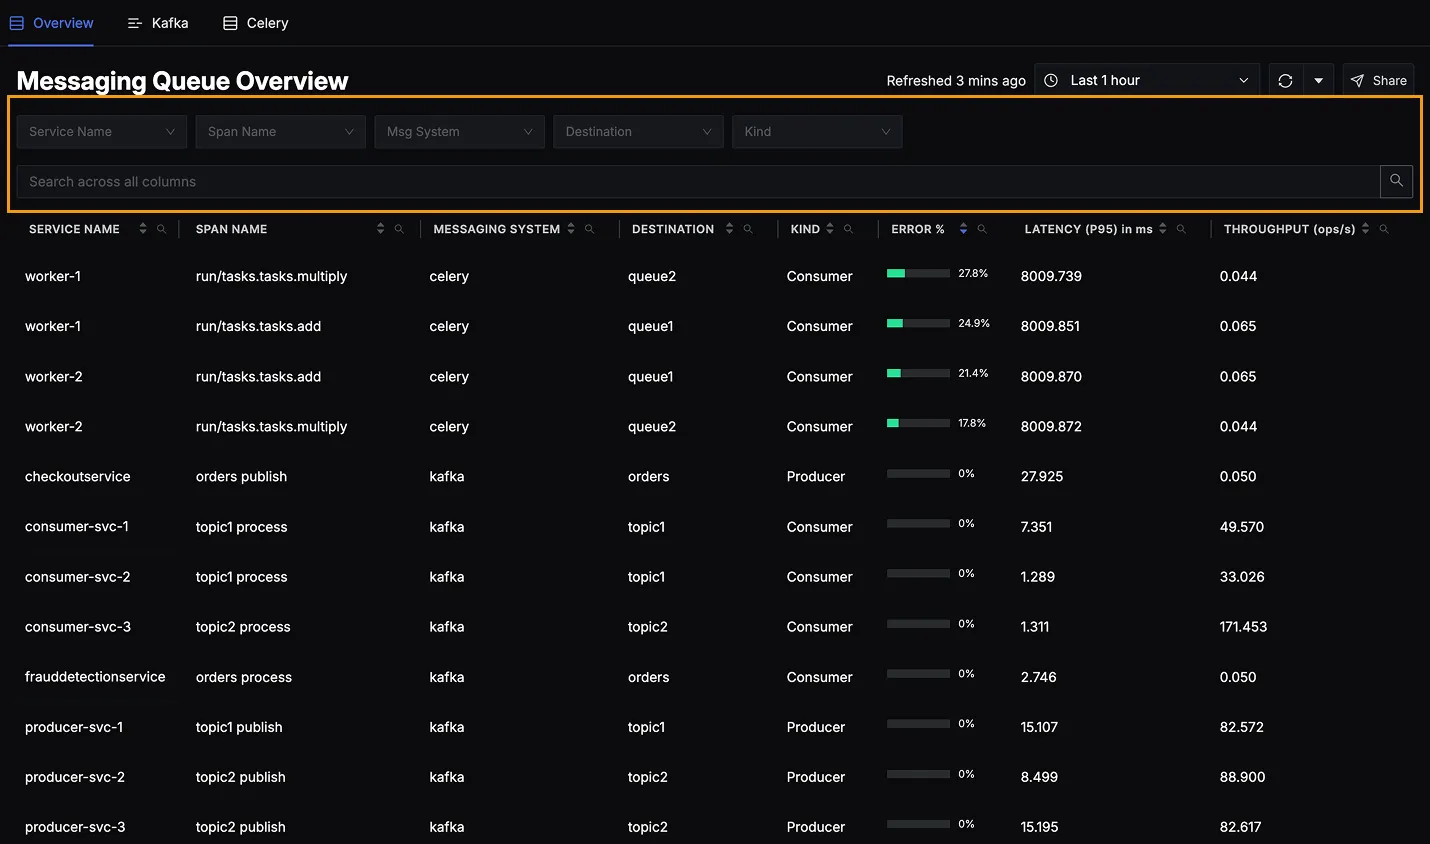Click latency value 8009.739
1430x844 pixels.
[1051, 276]
